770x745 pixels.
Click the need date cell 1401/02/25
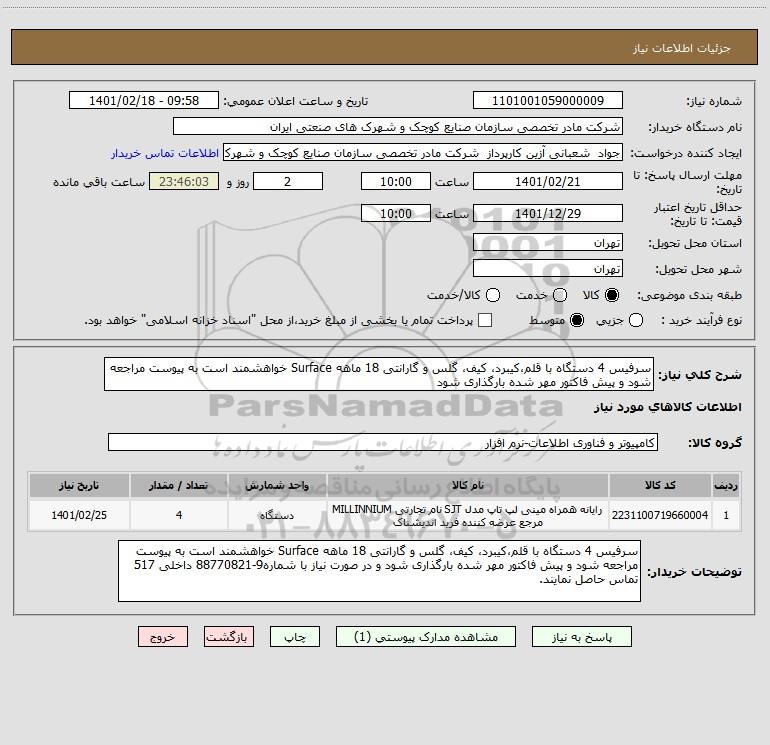79,515
